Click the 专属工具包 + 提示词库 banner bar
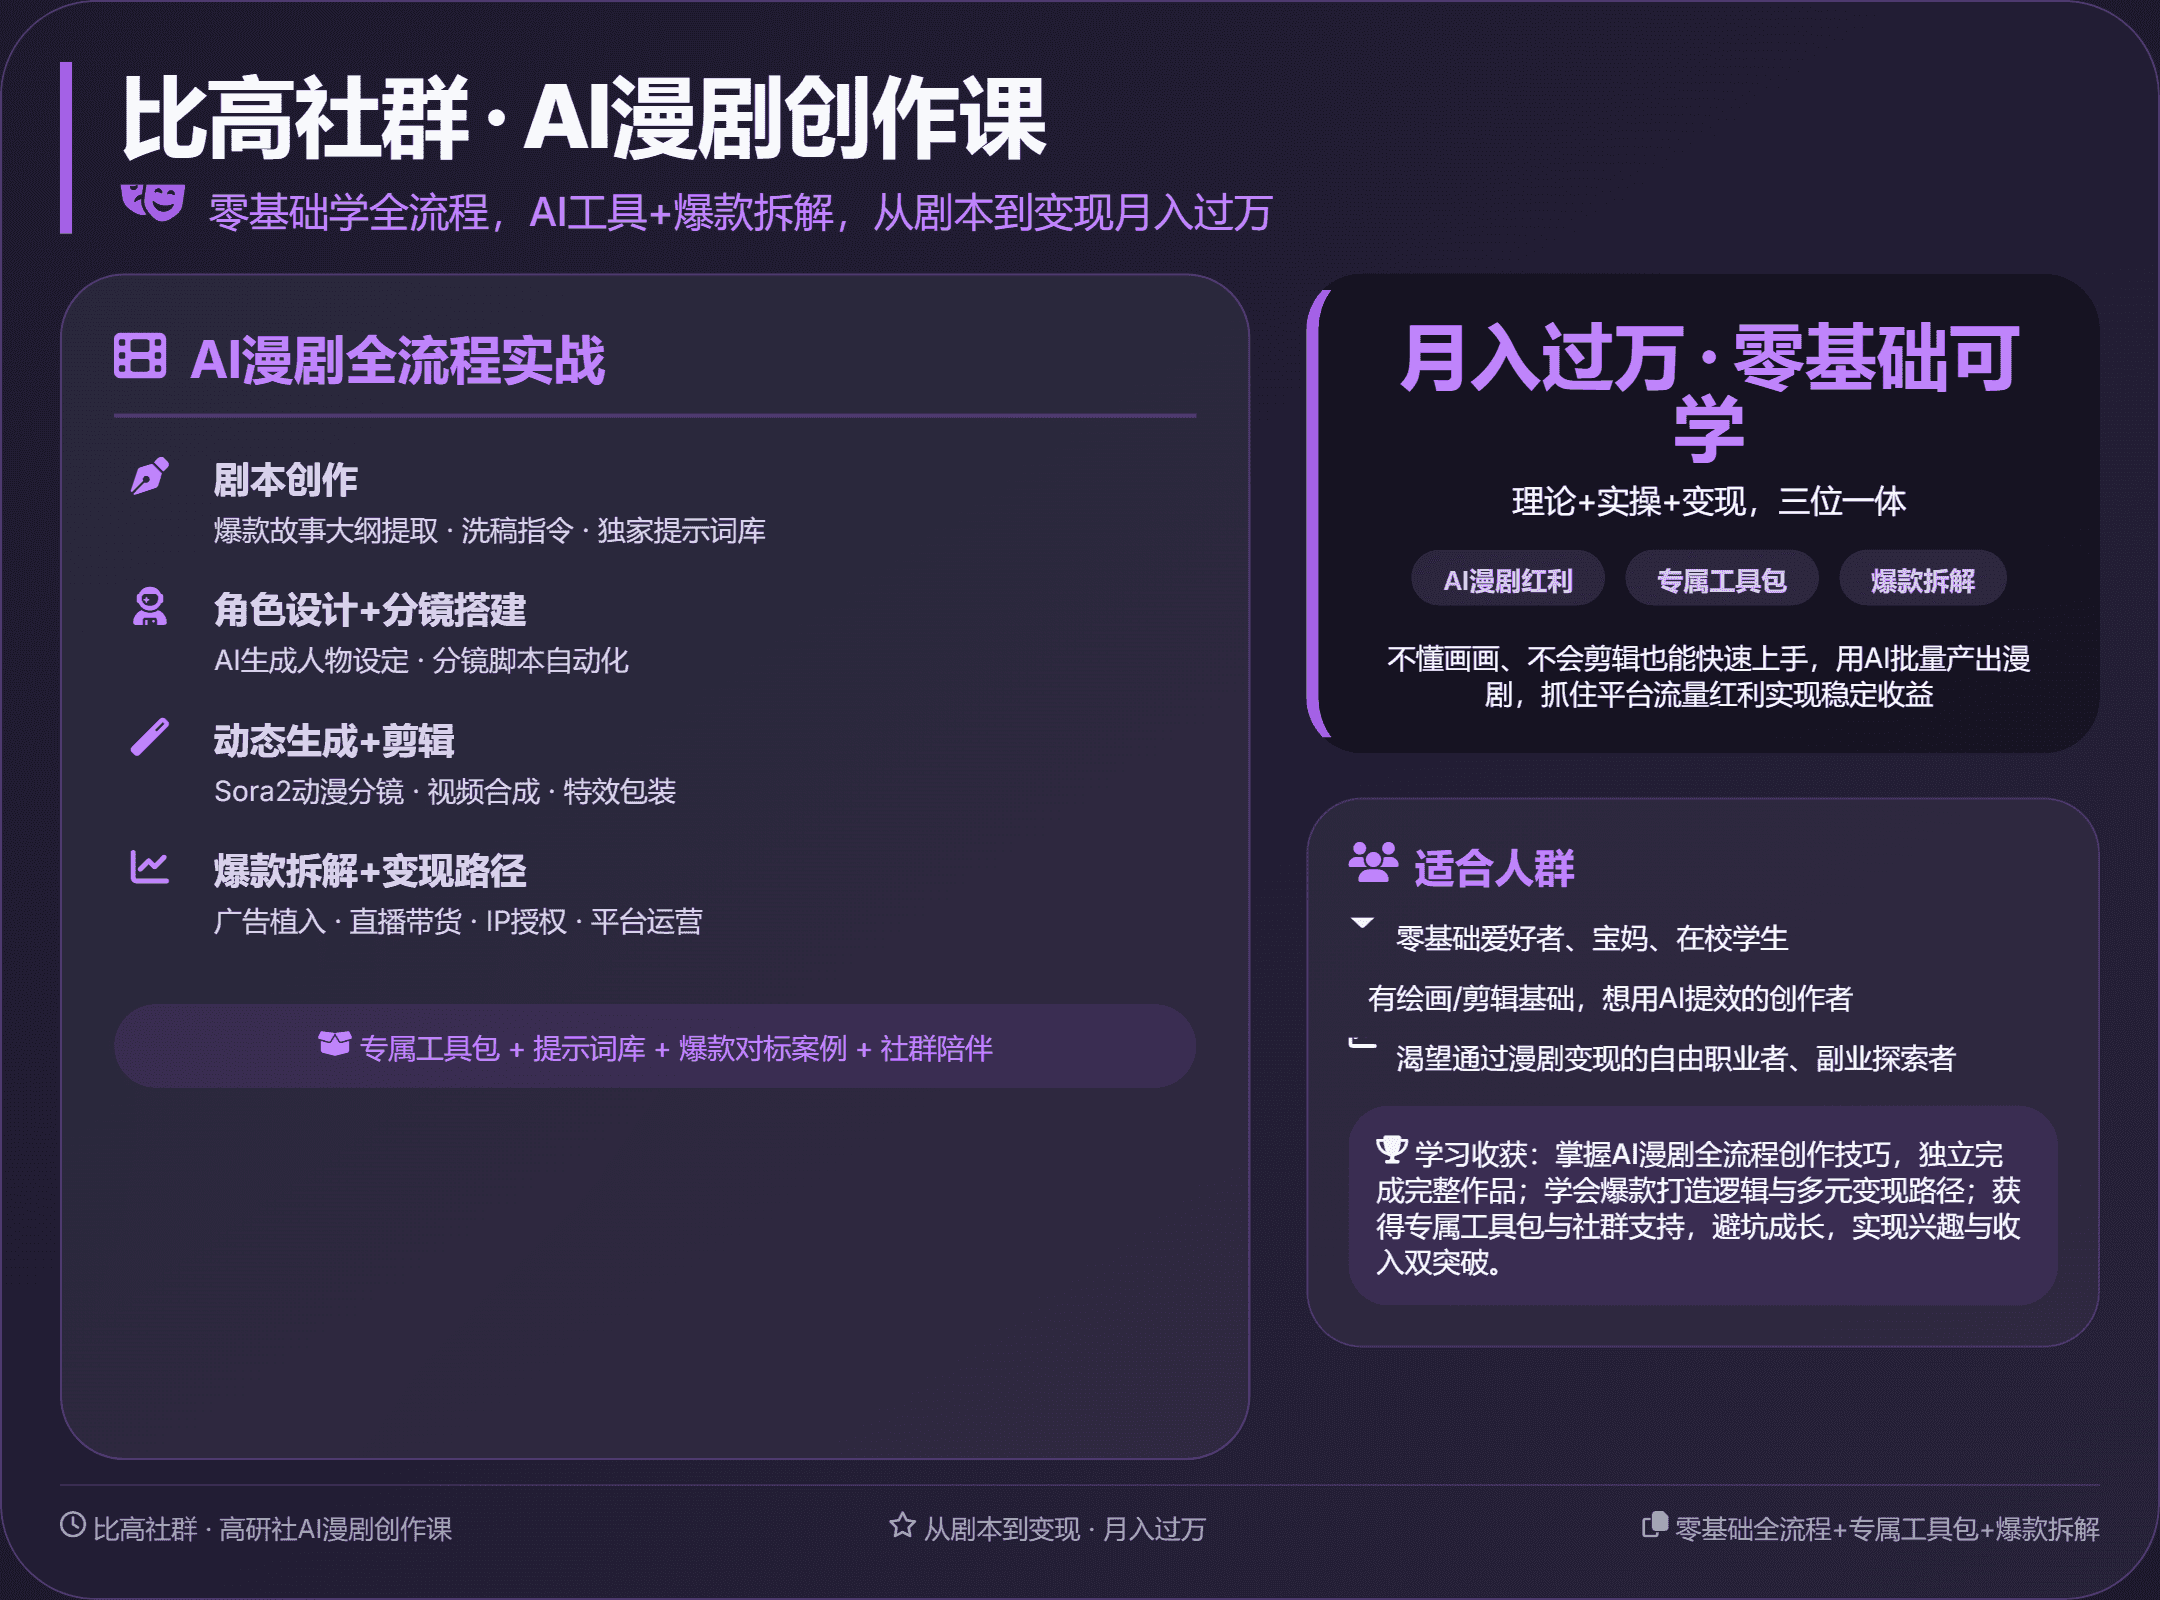 [655, 1047]
